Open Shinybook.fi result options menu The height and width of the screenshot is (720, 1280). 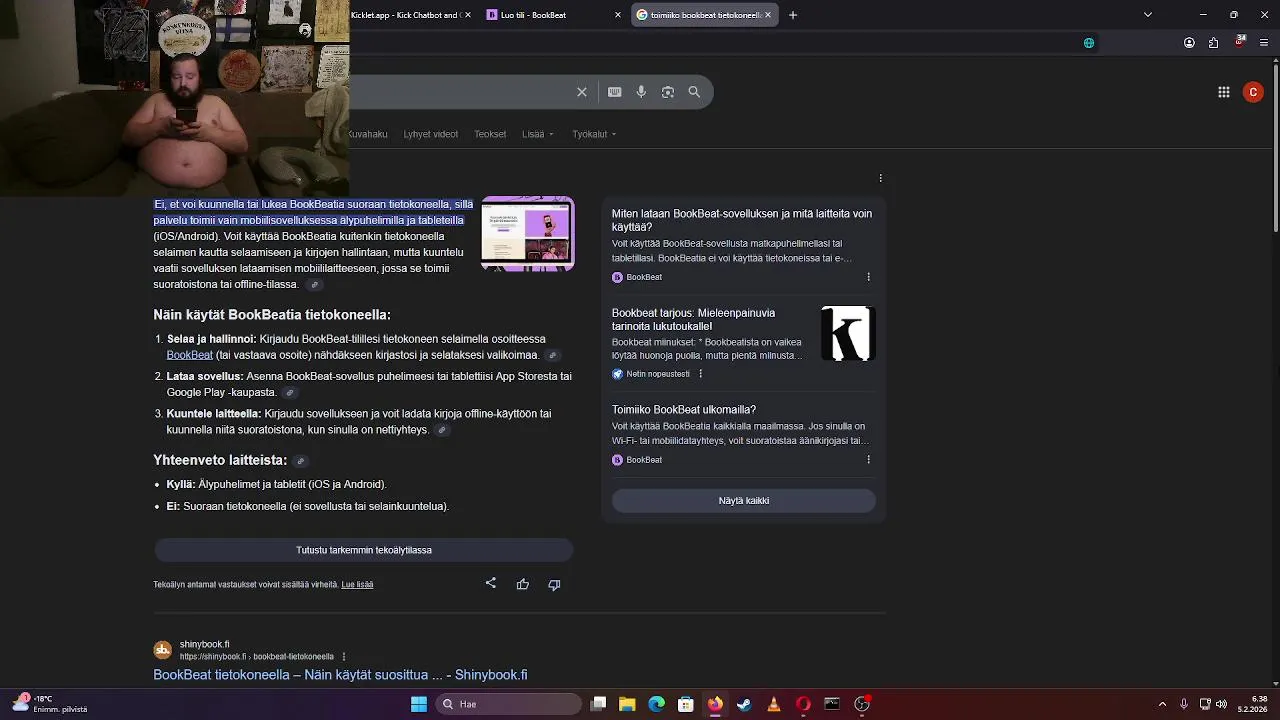click(344, 657)
